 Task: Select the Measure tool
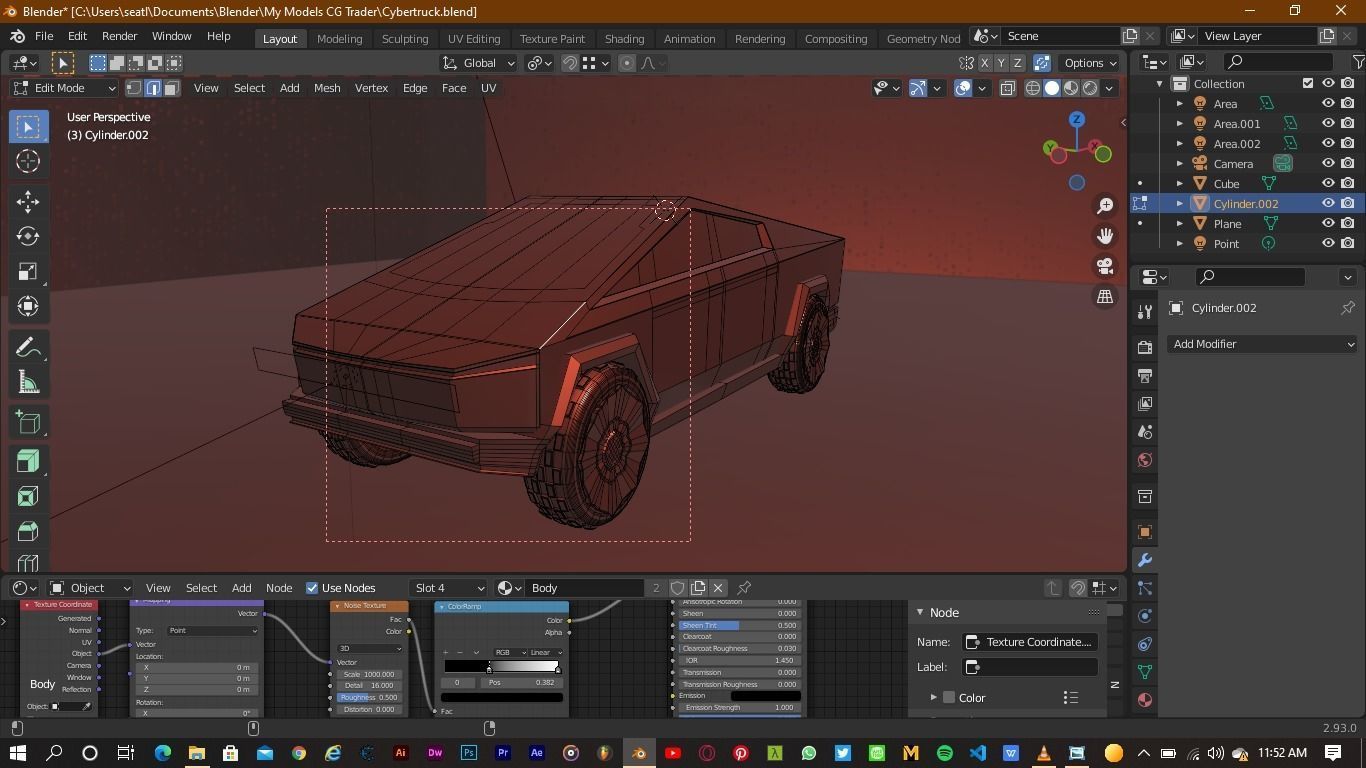[x=28, y=382]
